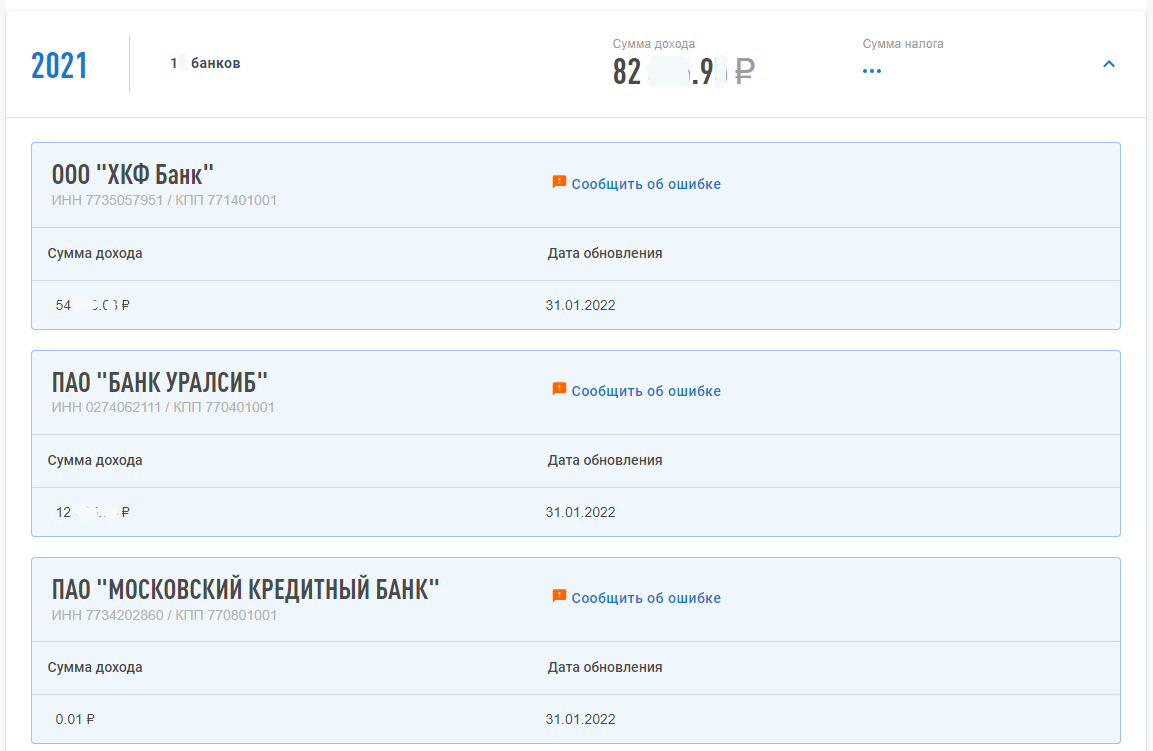This screenshot has height=751, width=1153.
Task: Click the ХКФ Банк income value starting with 54
Action: pyautogui.click(x=93, y=305)
